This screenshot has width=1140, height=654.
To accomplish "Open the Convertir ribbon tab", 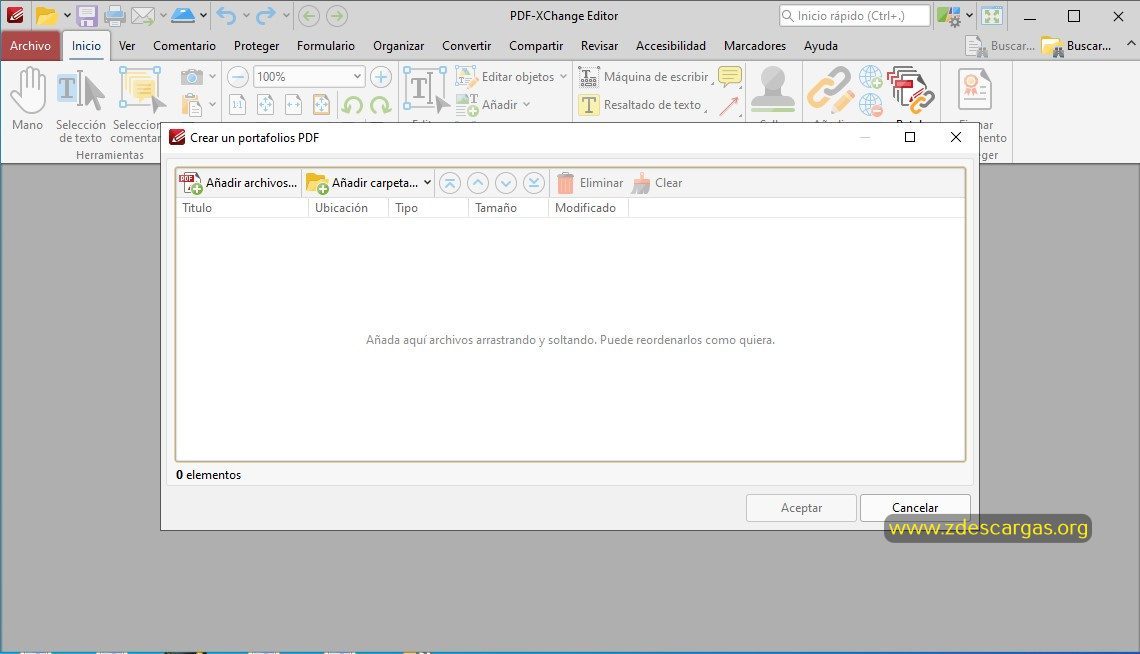I will [x=467, y=46].
